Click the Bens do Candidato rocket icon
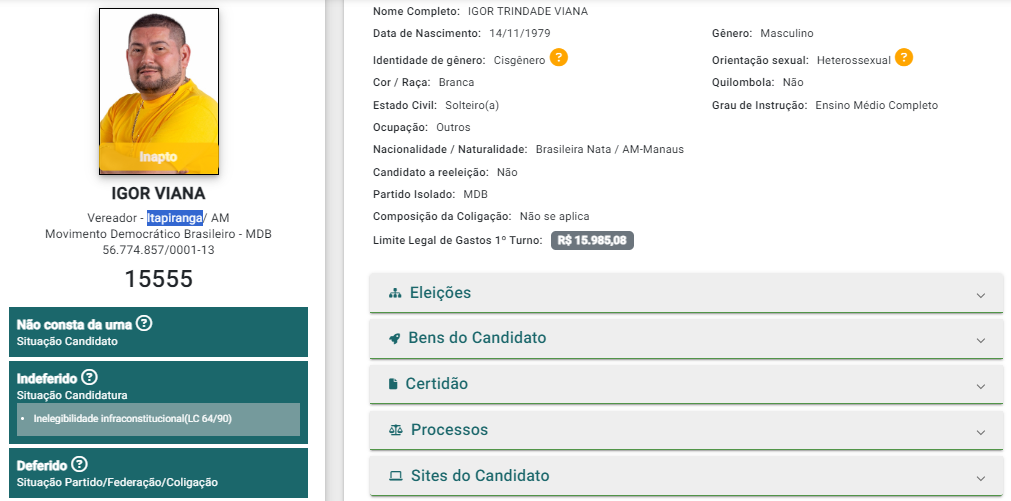The width and height of the screenshot is (1011, 501). coord(395,339)
